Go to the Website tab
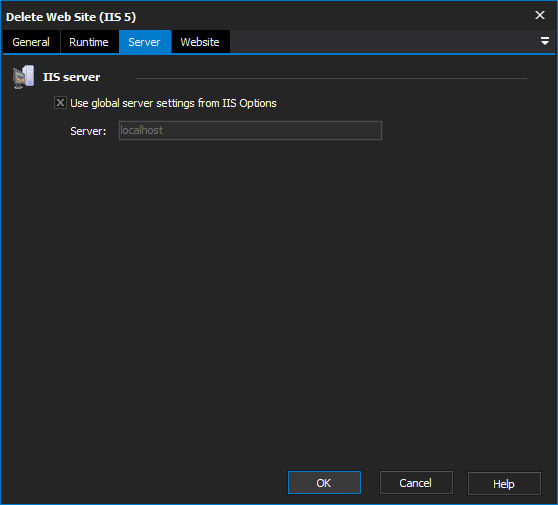Screen dimensions: 558x505 click(x=200, y=42)
